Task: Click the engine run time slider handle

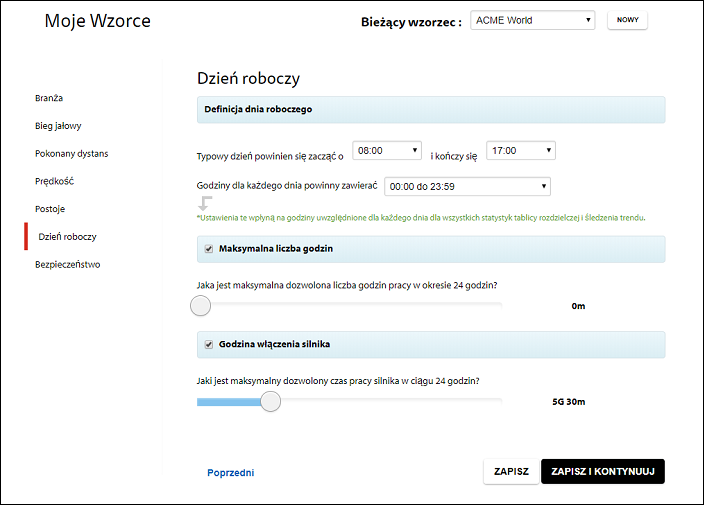Action: pos(271,401)
